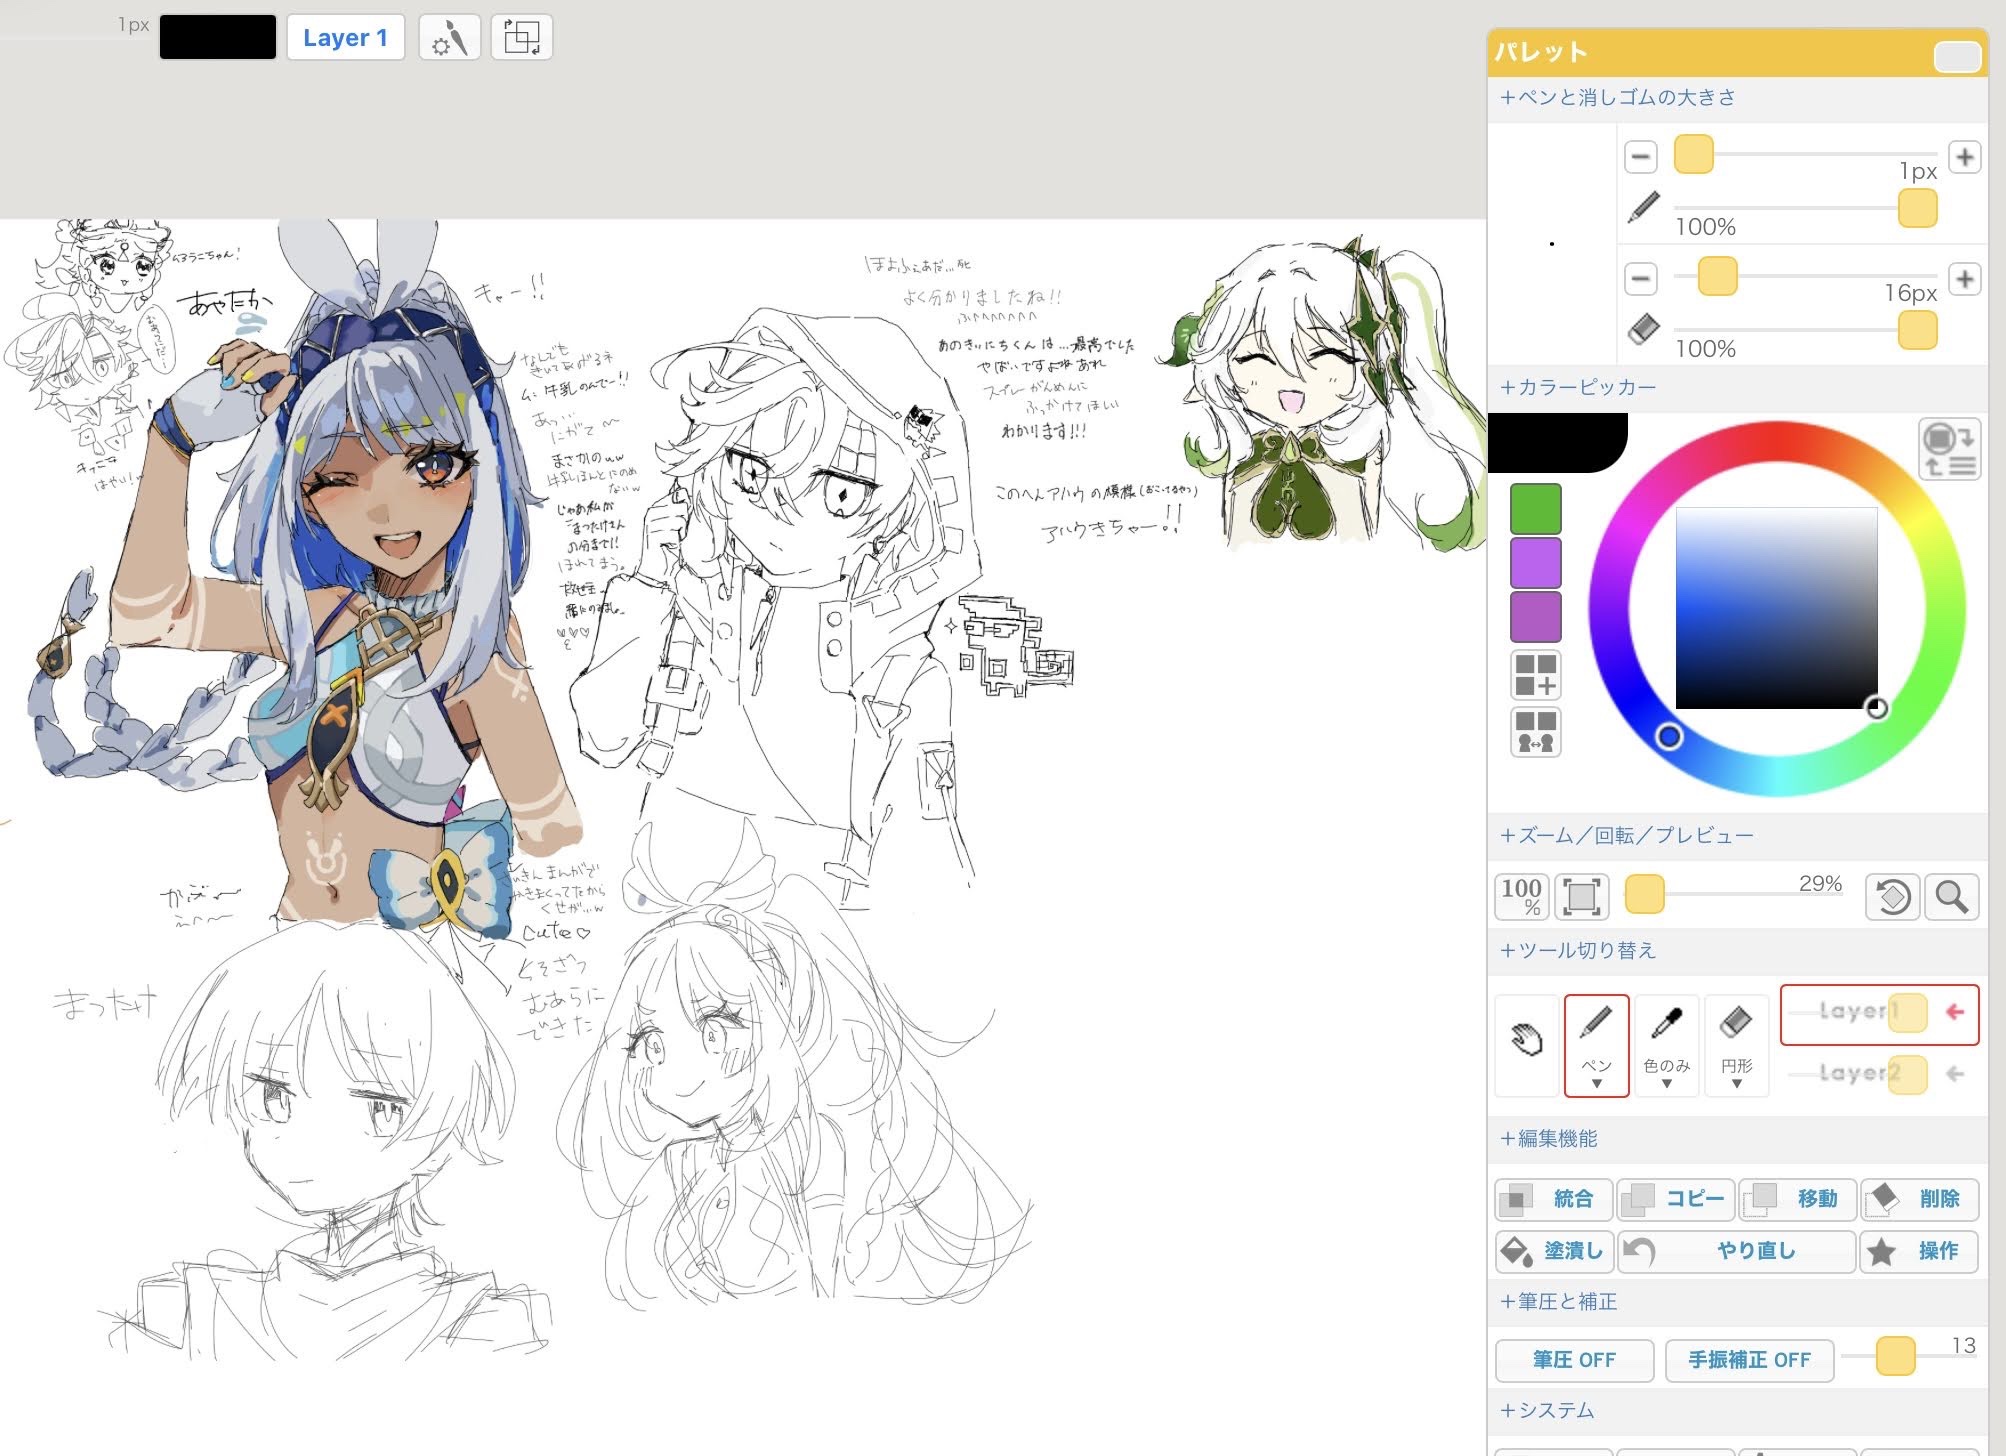Click the pen size slider handle
Image resolution: width=2006 pixels, height=1456 pixels.
[1694, 155]
